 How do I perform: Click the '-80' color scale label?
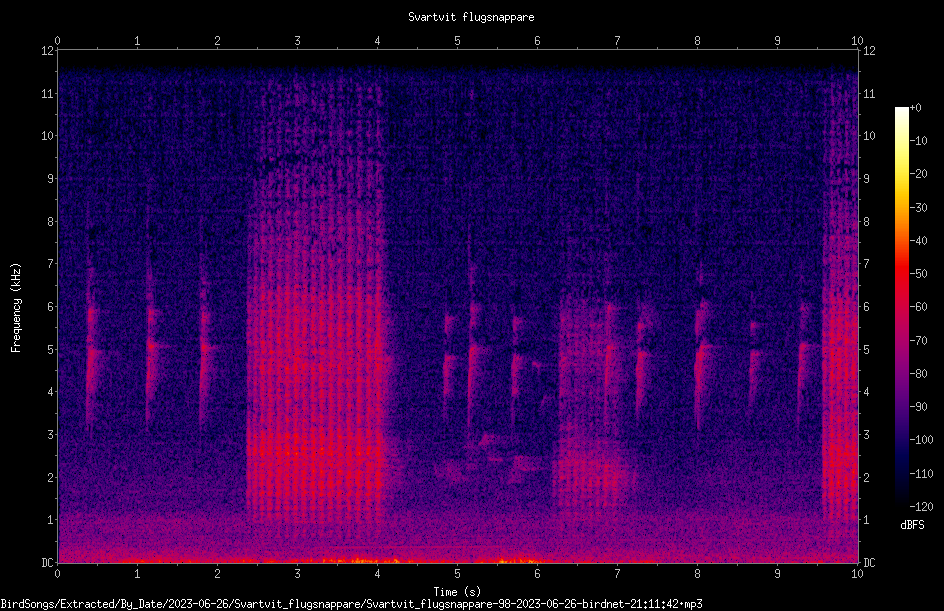(918, 374)
